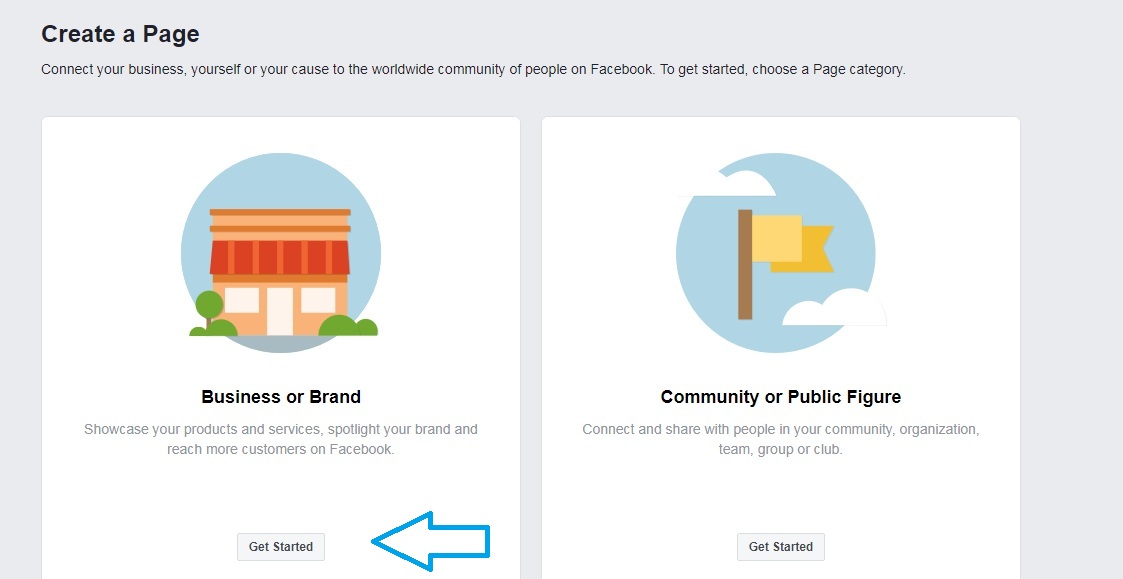Click the store's front door graphic
Image resolution: width=1123 pixels, height=579 pixels.
click(280, 312)
